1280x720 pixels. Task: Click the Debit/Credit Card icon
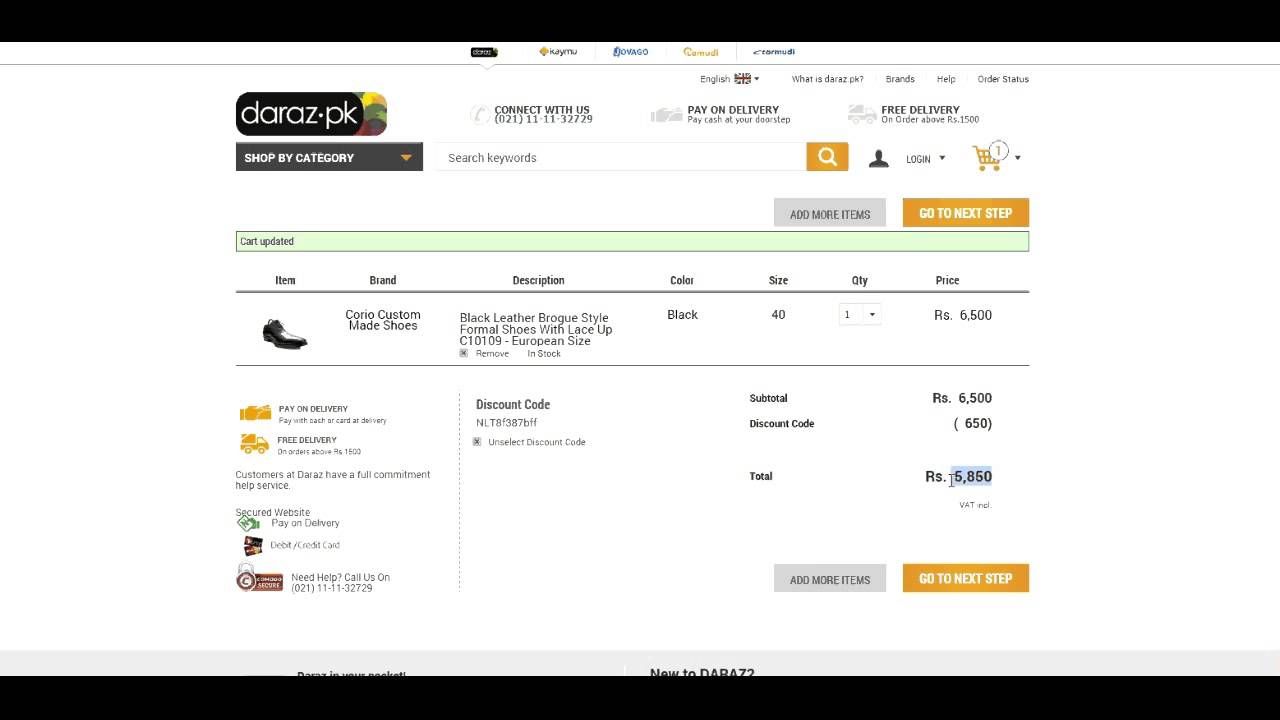tap(253, 545)
